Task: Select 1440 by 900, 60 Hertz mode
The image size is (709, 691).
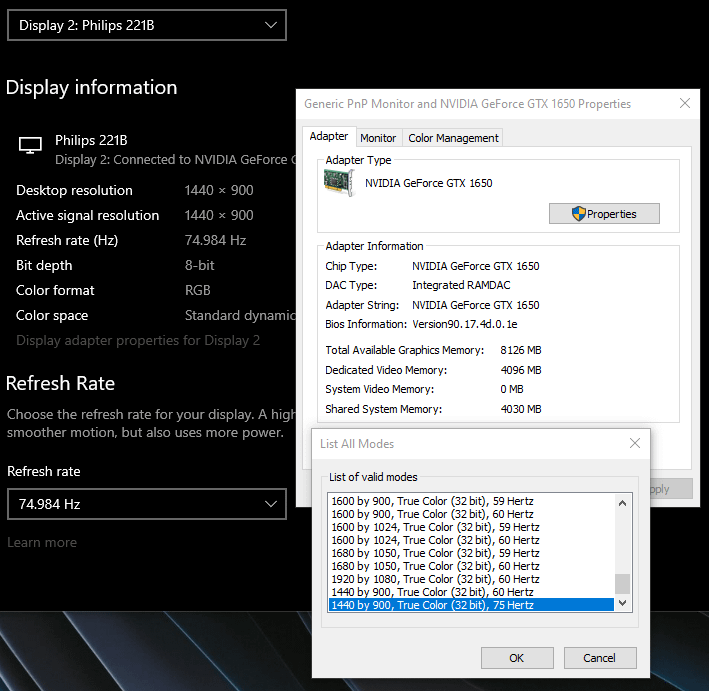Action: [x=470, y=592]
